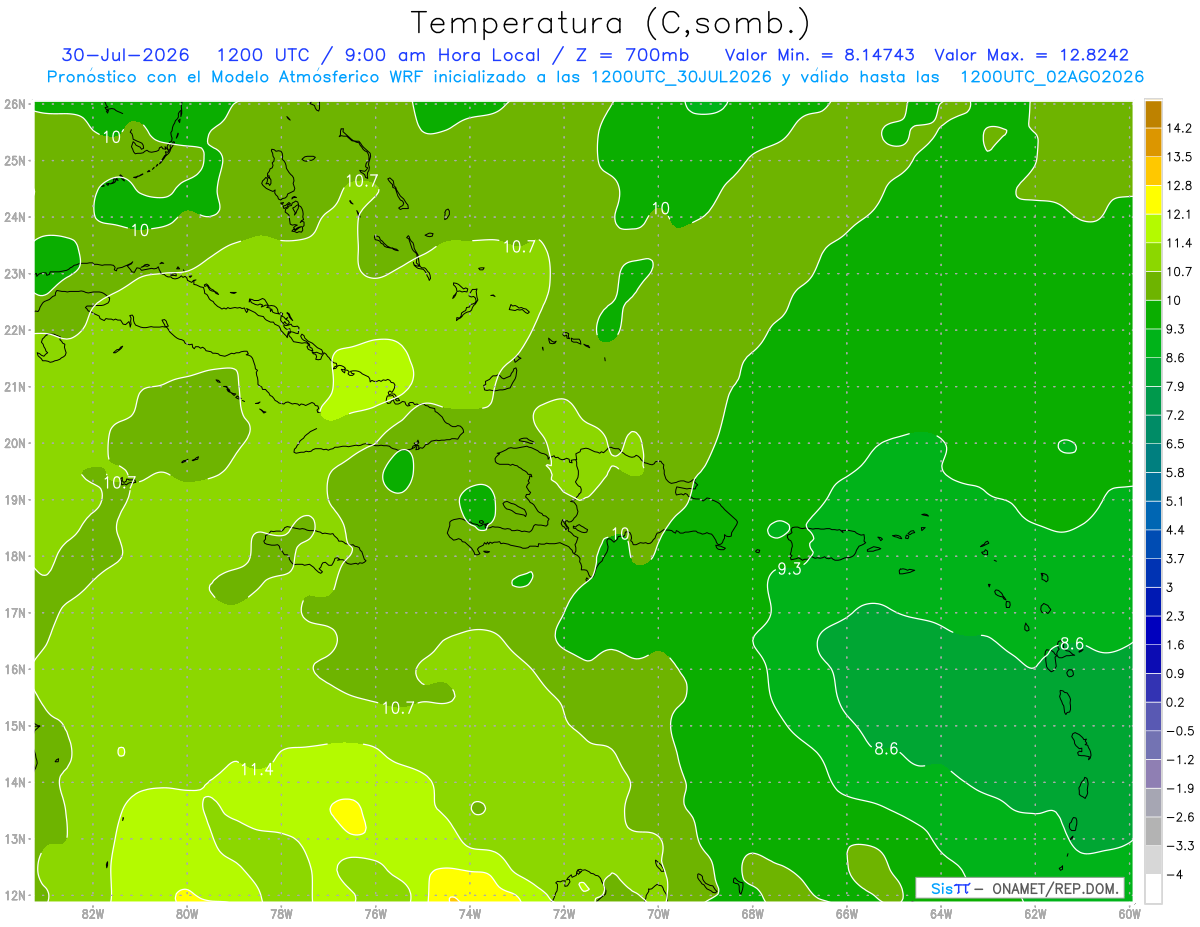Select the 'Valor Max. = 12.8242' text

(1031, 55)
